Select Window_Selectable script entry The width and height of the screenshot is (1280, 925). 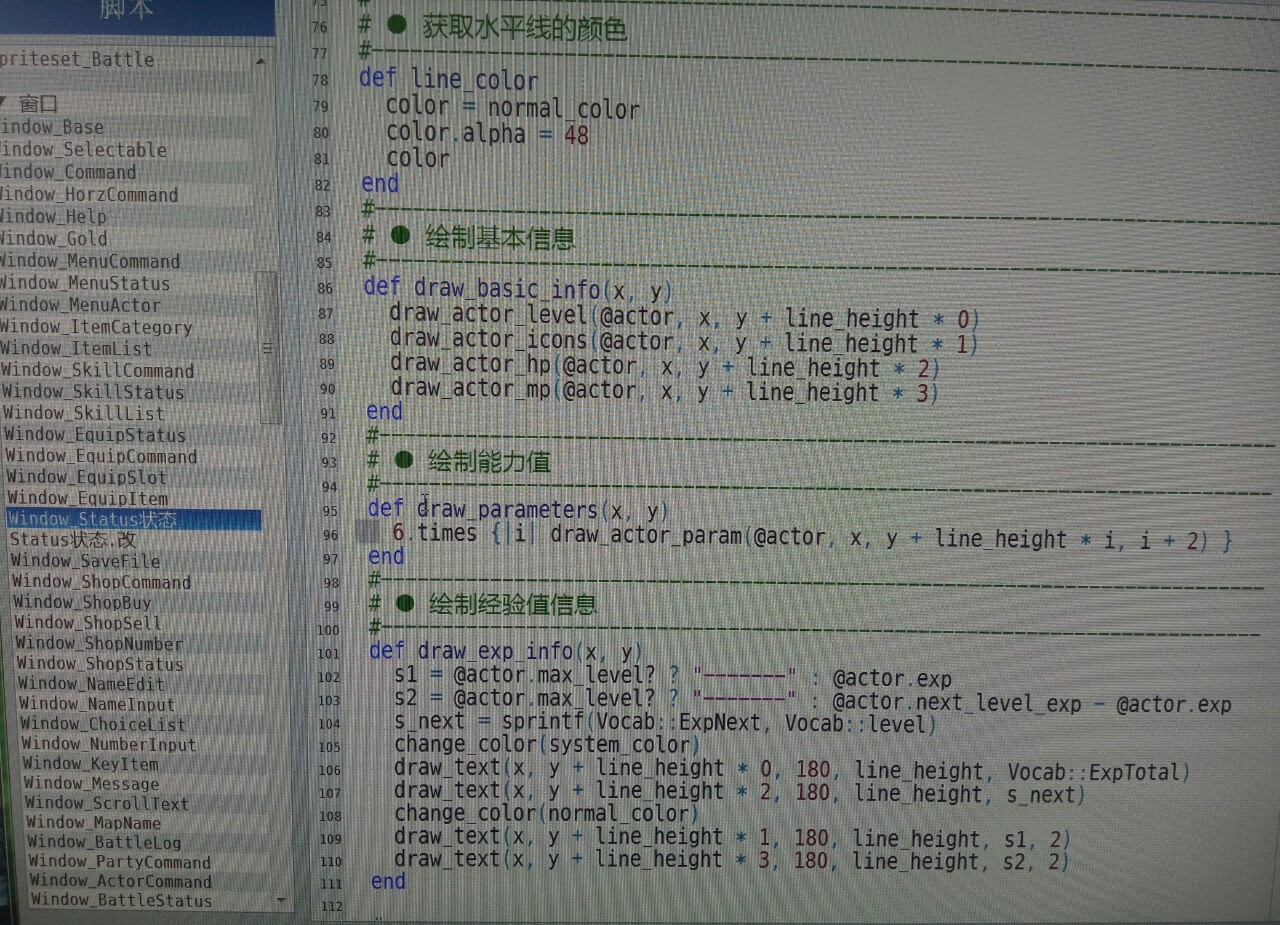[x=83, y=150]
